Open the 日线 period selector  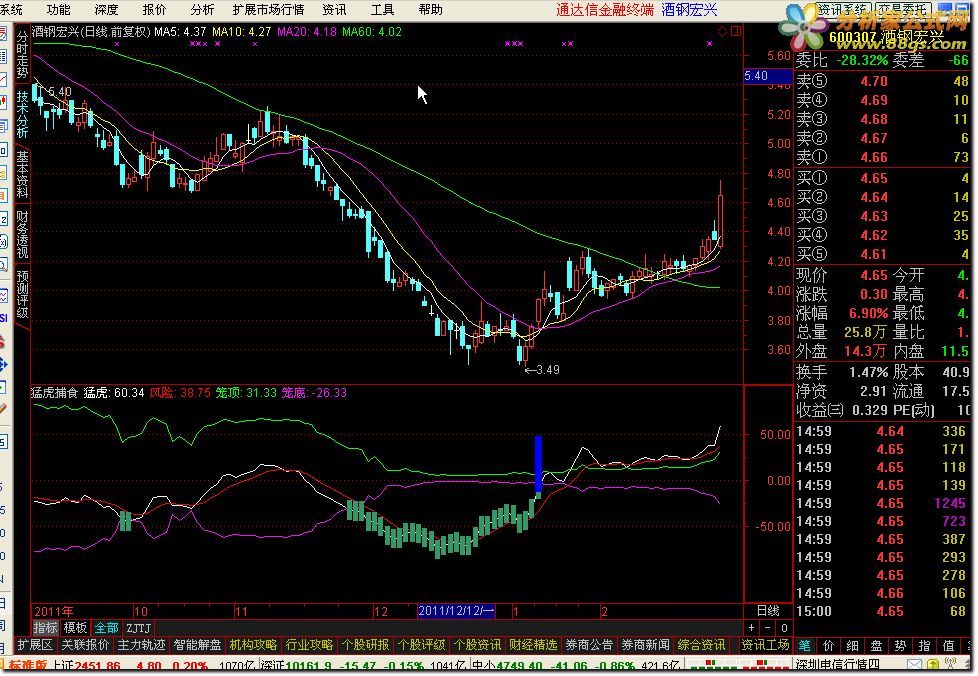click(768, 611)
